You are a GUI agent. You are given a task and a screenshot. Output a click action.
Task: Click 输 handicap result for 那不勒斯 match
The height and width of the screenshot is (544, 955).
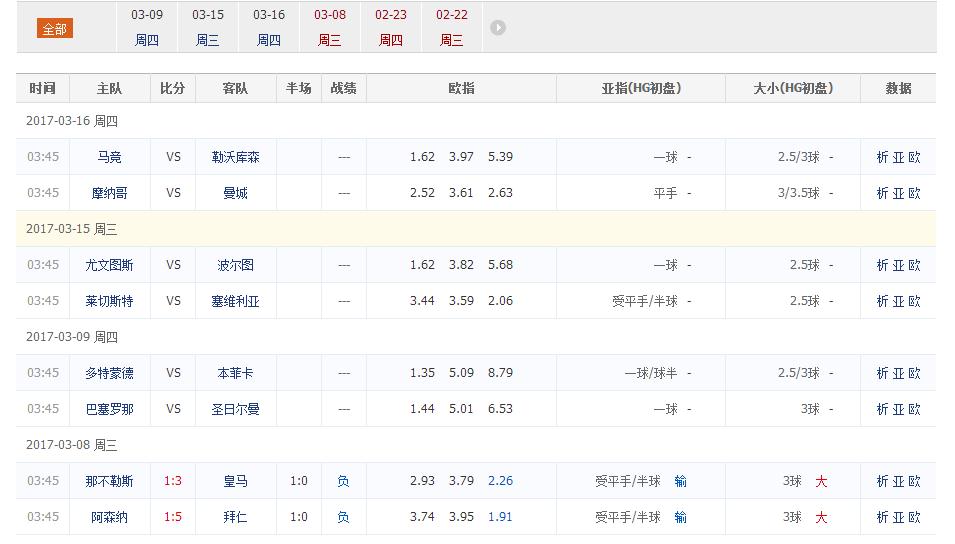(681, 481)
